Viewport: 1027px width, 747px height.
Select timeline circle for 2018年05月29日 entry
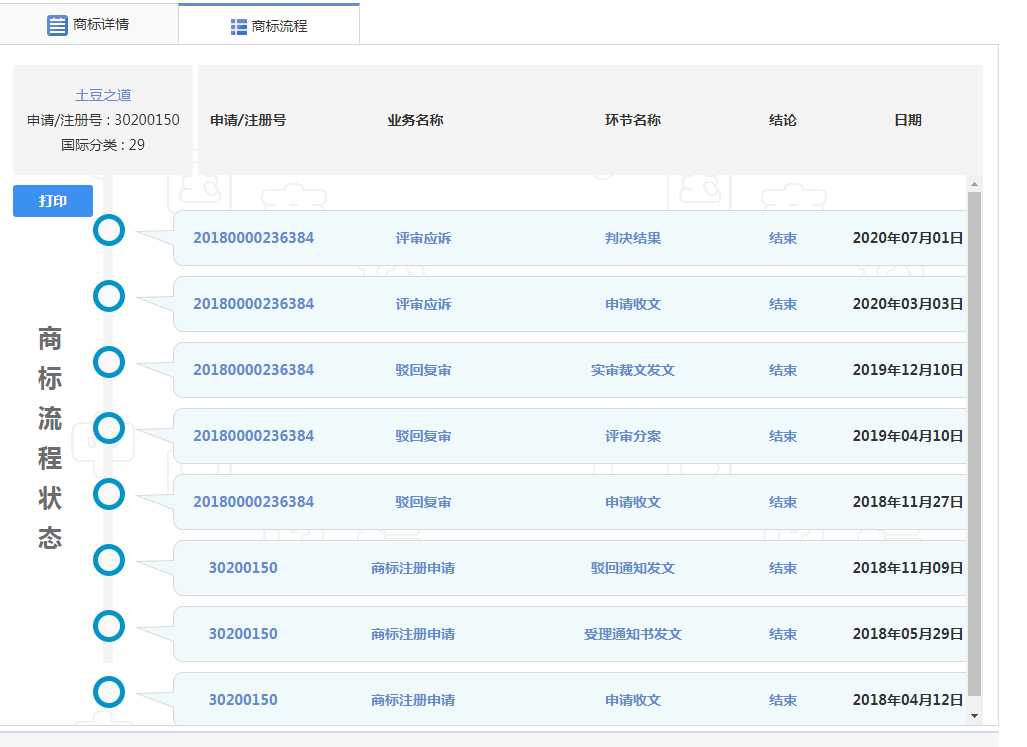109,626
